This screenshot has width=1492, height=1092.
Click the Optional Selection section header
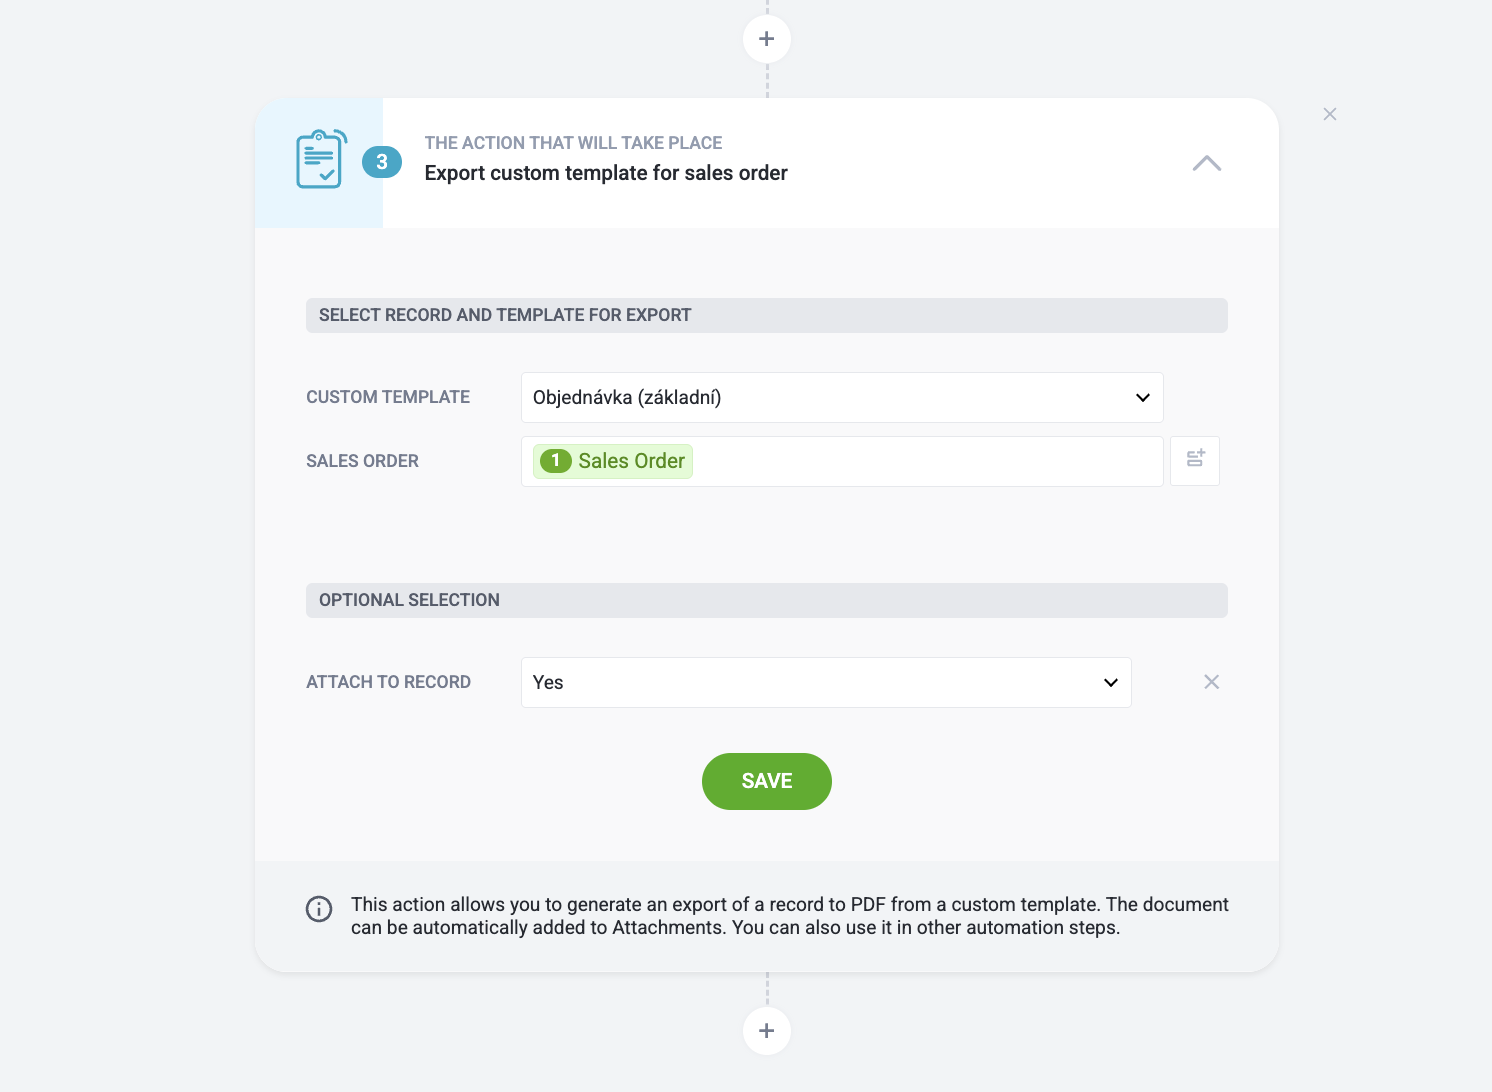(x=767, y=600)
